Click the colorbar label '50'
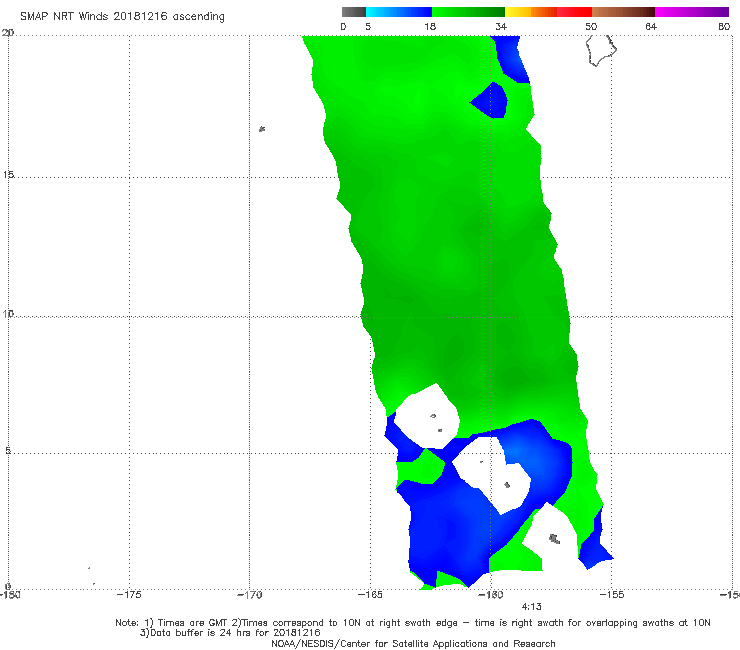 tap(591, 26)
